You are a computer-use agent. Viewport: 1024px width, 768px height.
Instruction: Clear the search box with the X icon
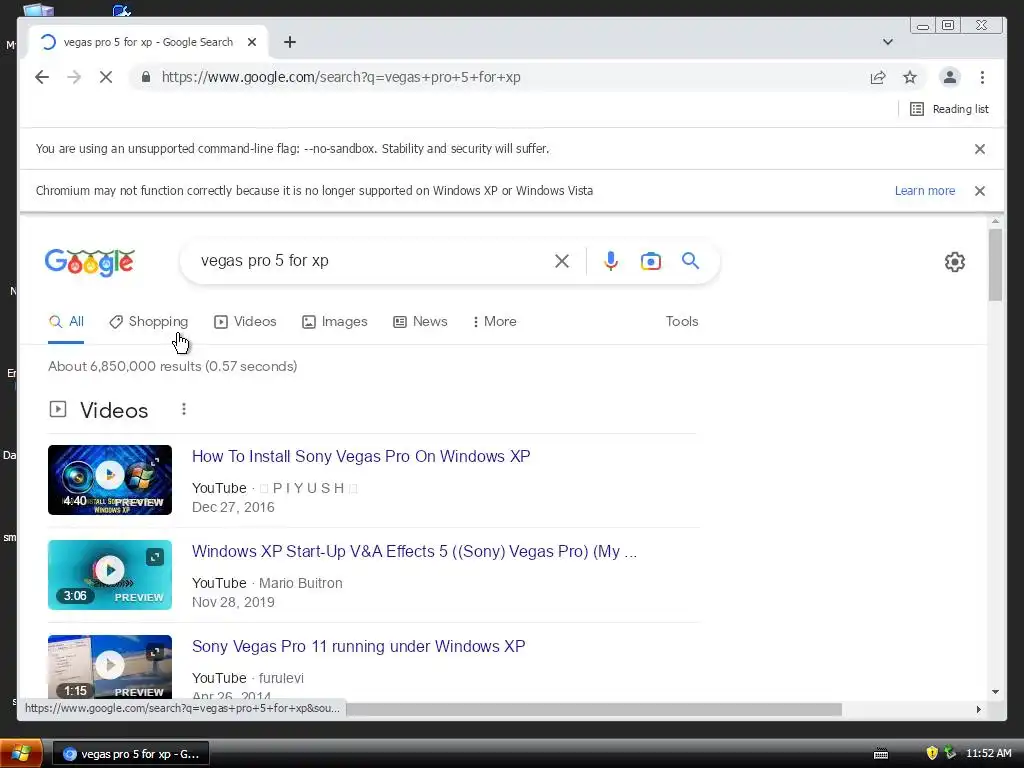[x=562, y=261]
